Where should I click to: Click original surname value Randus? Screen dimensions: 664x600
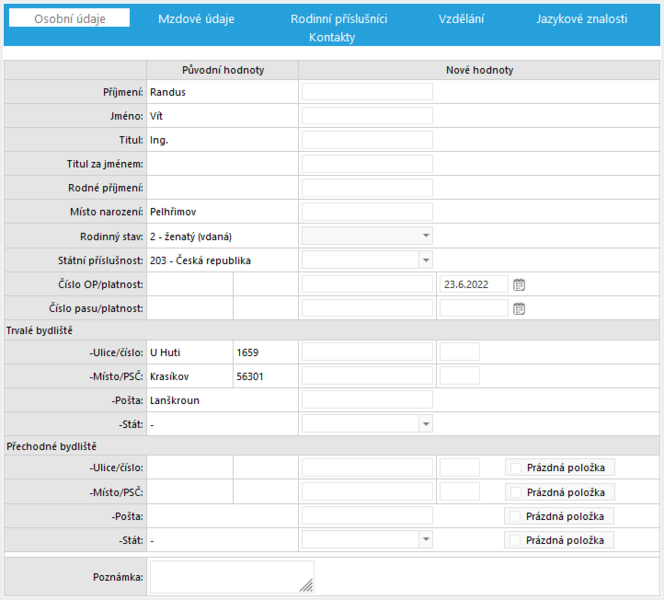168,92
